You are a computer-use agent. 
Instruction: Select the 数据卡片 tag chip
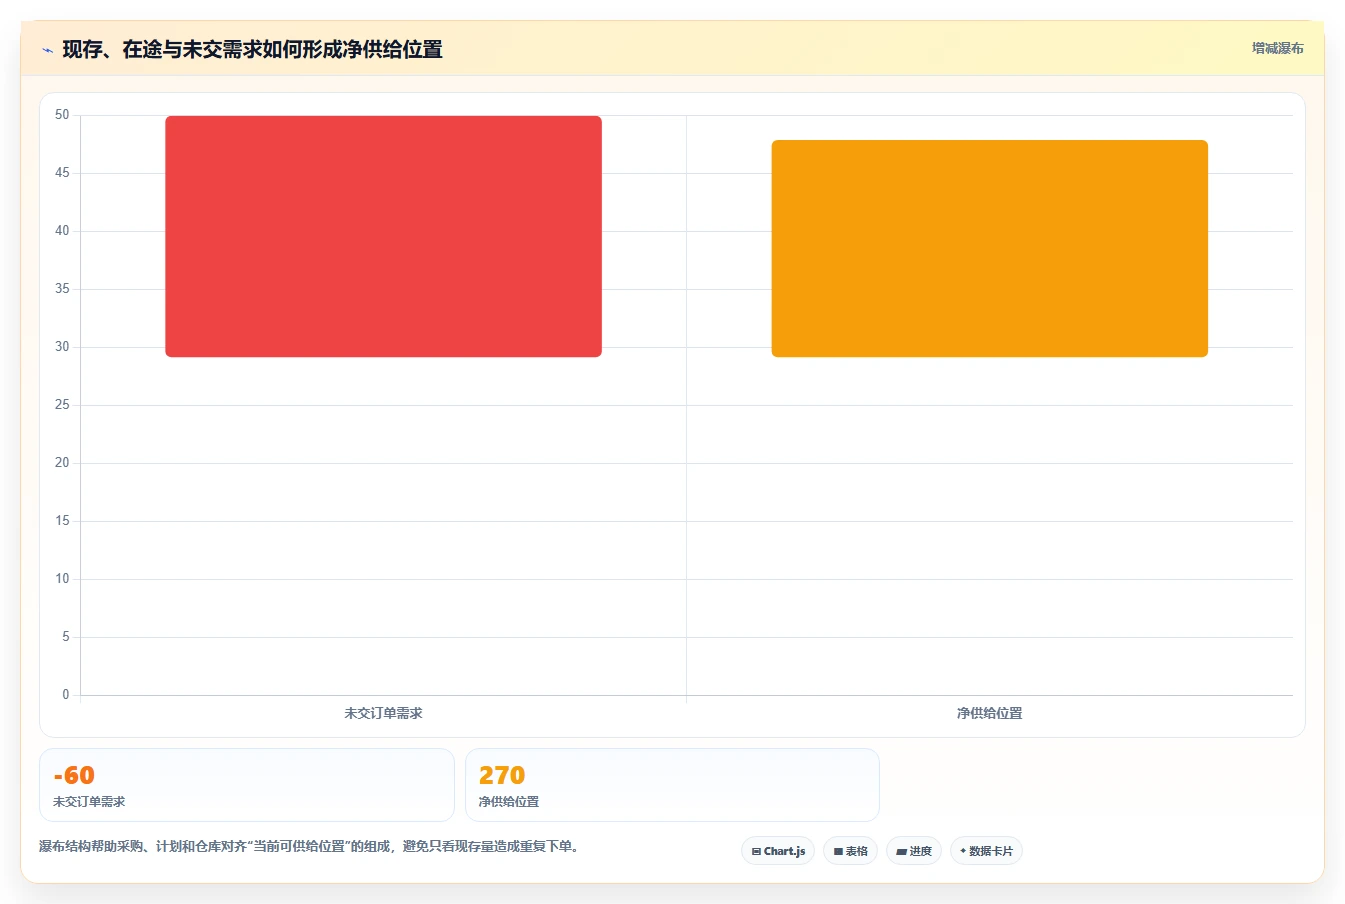coord(986,851)
